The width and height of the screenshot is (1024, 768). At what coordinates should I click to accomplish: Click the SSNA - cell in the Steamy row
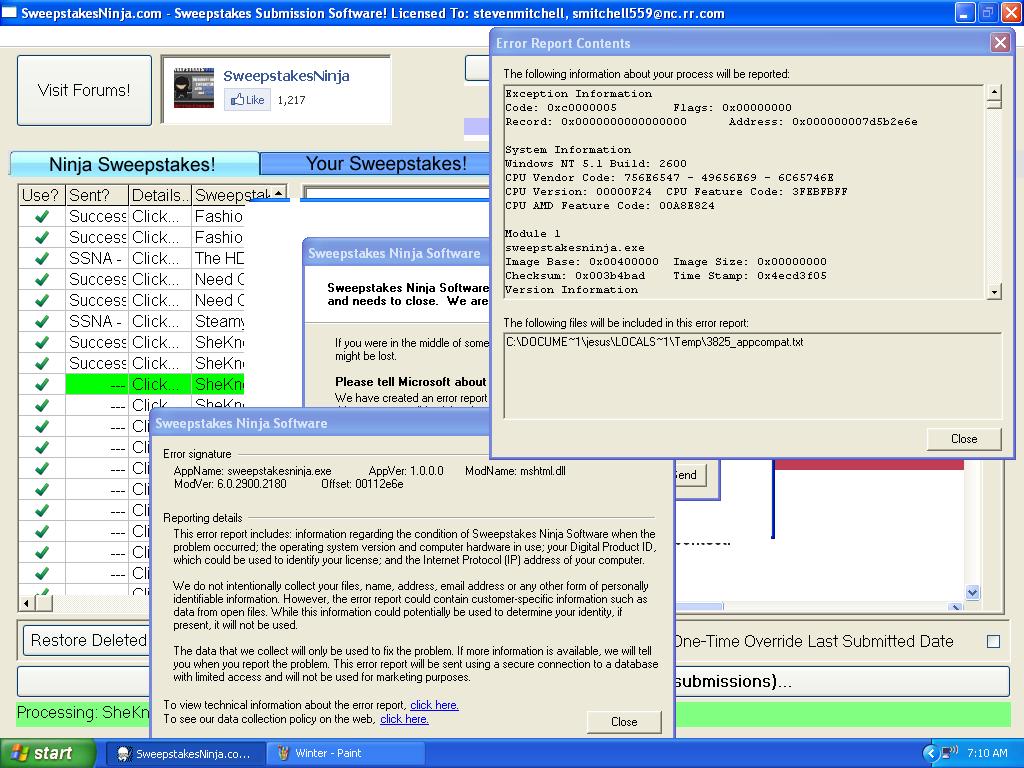[96, 321]
